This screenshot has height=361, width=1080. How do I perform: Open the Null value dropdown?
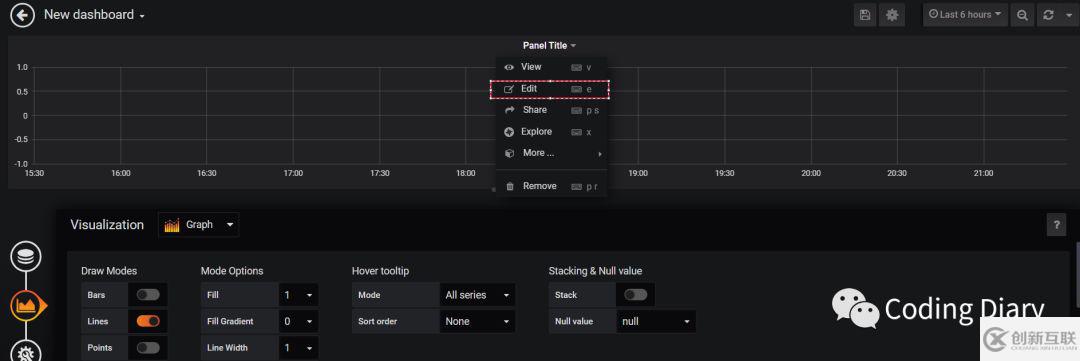[656, 321]
